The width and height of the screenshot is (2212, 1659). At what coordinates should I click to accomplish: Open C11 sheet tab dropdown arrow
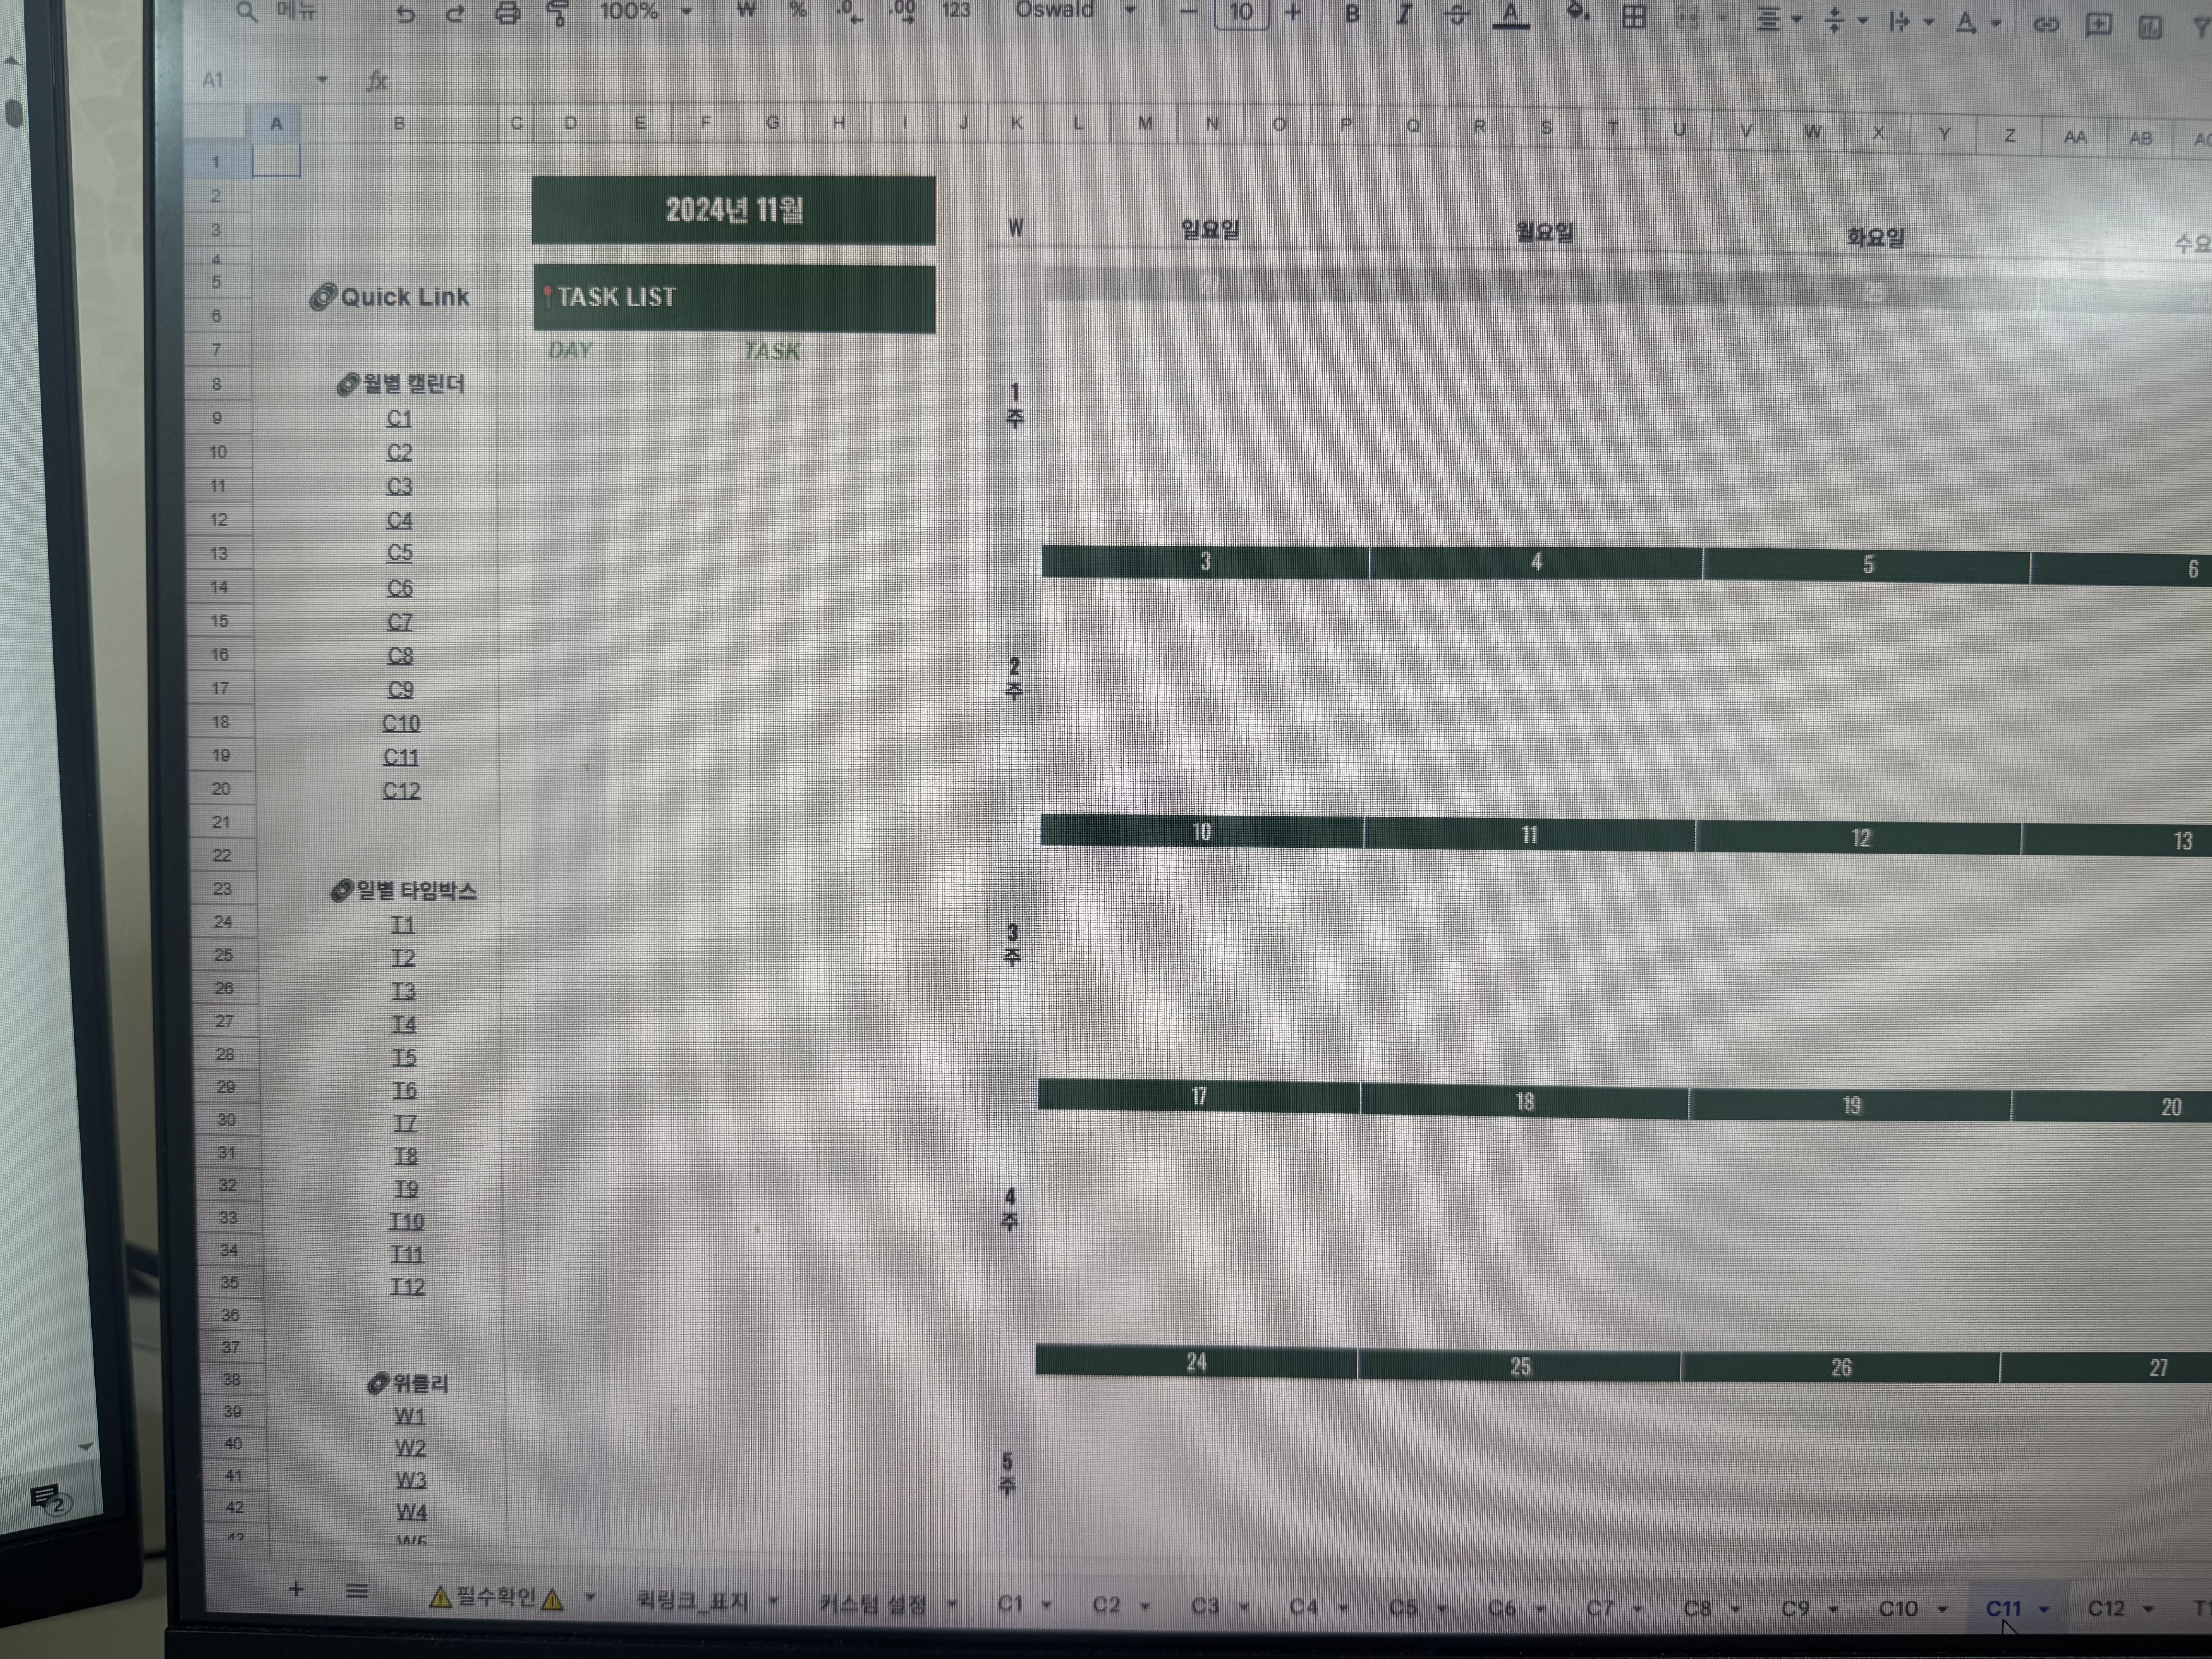2044,1610
